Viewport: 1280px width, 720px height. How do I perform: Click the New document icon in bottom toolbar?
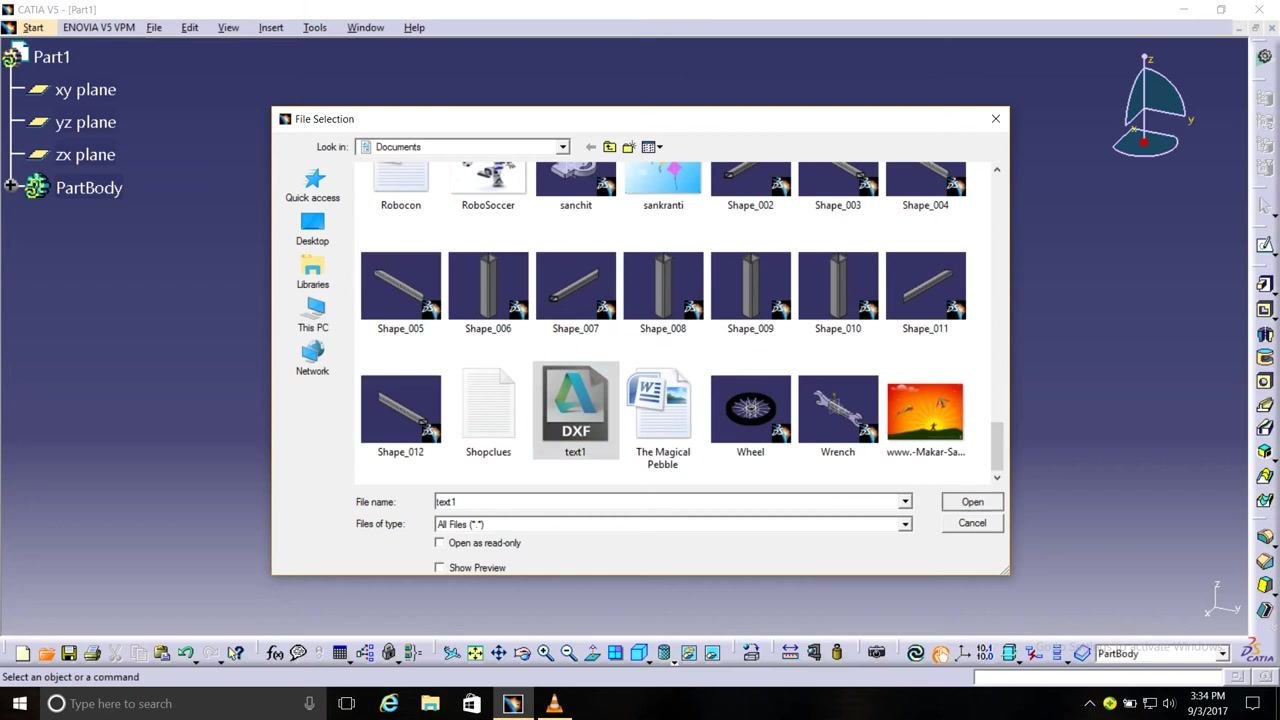(23, 653)
